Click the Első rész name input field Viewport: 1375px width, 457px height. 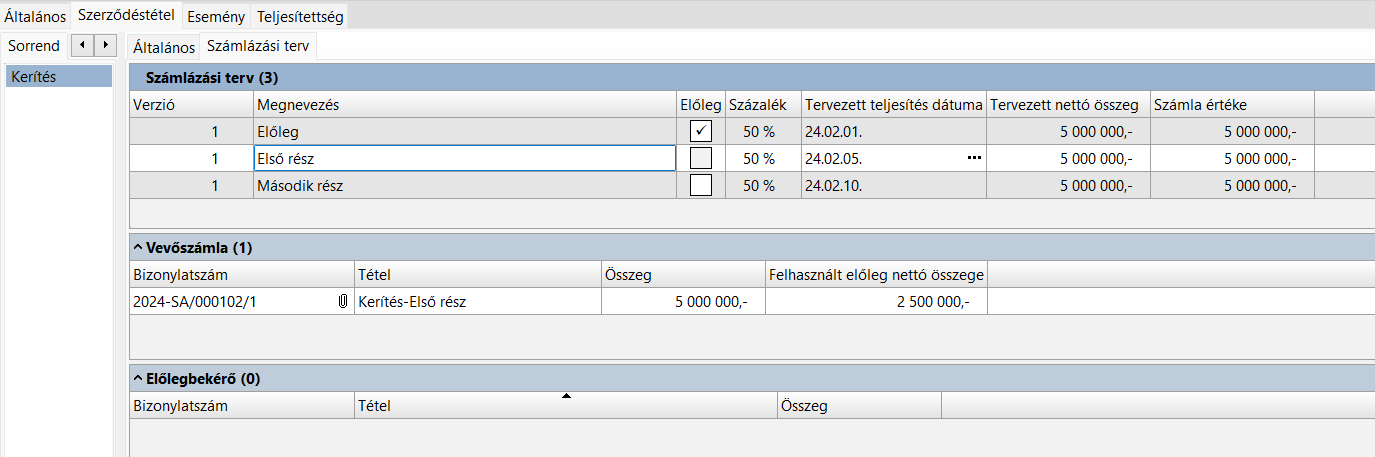pyautogui.click(x=464, y=158)
